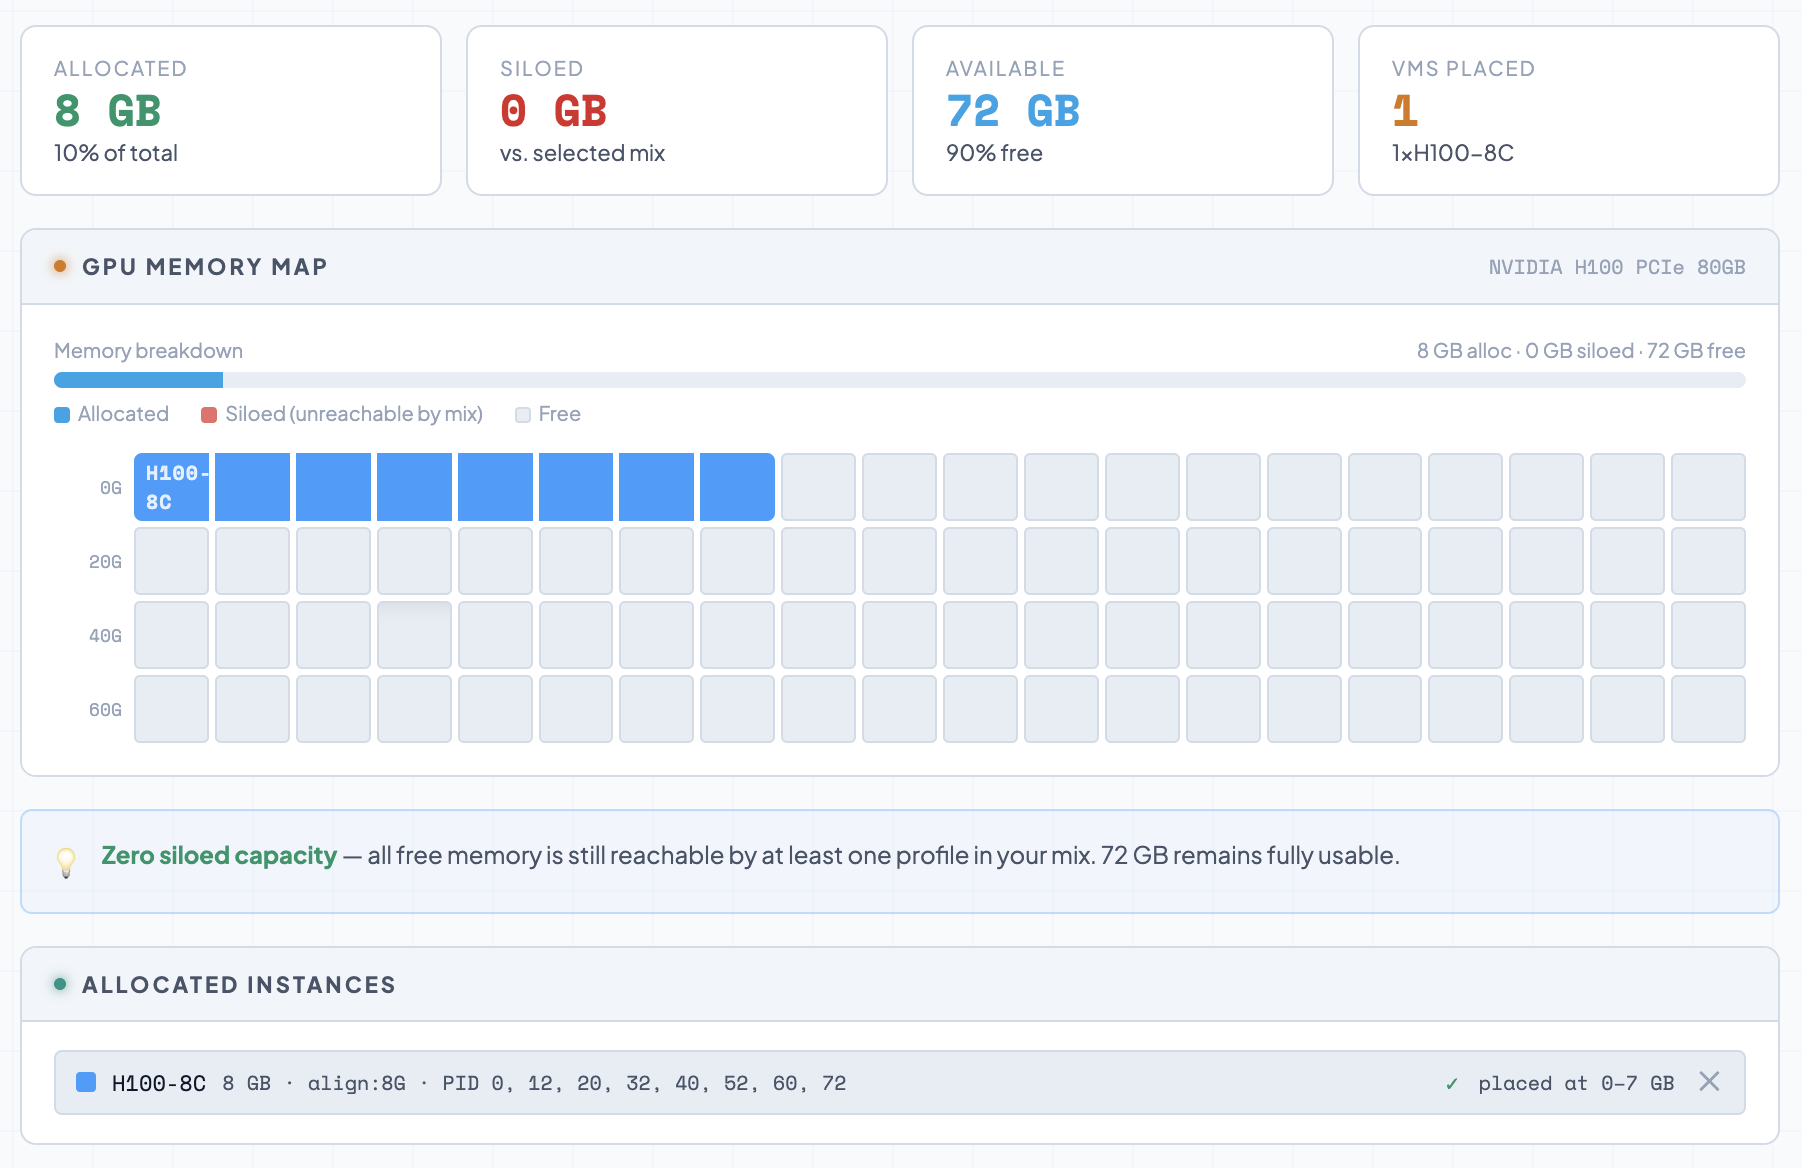Image resolution: width=1802 pixels, height=1168 pixels.
Task: Click the green dot beside Allocated Instances
Action: [x=60, y=984]
